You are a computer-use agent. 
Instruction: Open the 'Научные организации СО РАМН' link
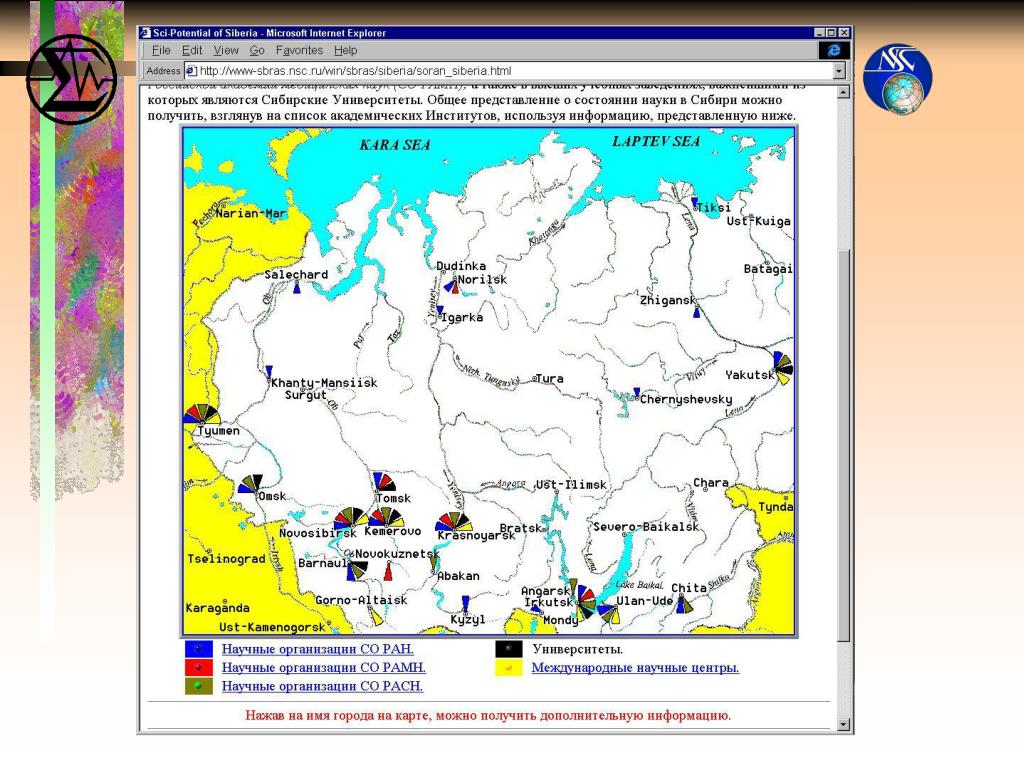323,667
